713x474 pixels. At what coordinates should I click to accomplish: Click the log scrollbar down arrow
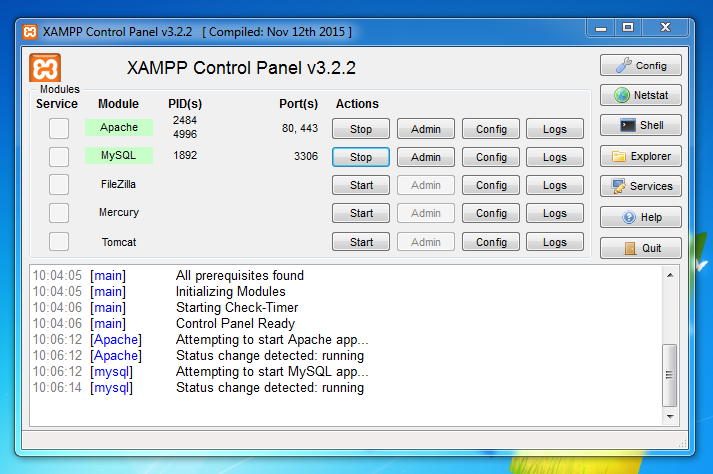coord(670,417)
